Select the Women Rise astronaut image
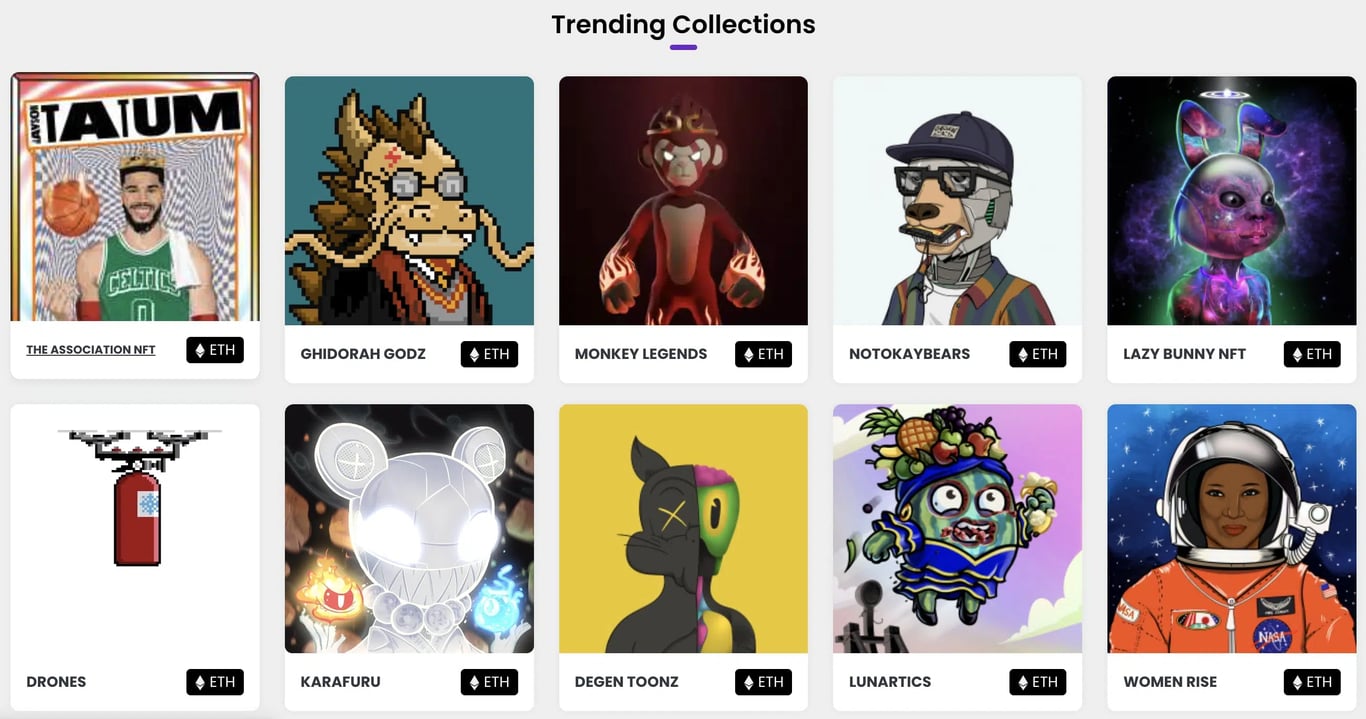This screenshot has height=719, width=1366. (x=1231, y=528)
